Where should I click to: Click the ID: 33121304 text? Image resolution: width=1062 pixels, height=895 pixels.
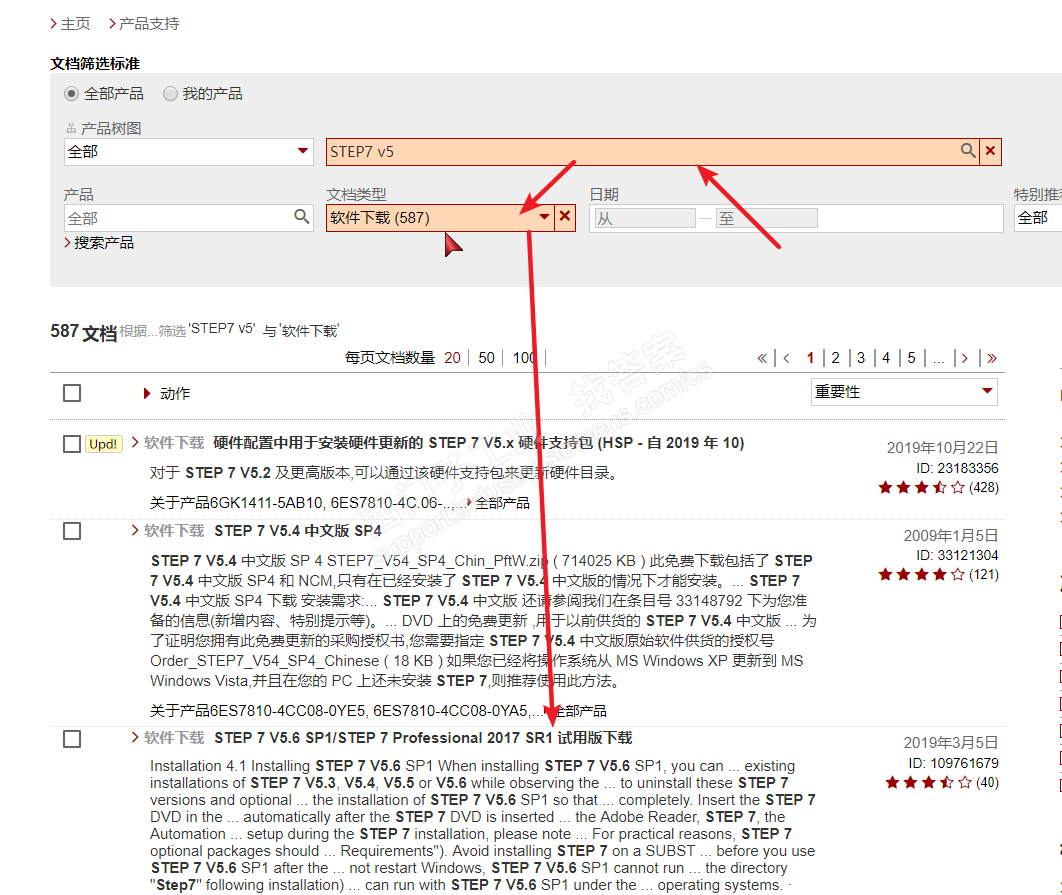(x=957, y=555)
